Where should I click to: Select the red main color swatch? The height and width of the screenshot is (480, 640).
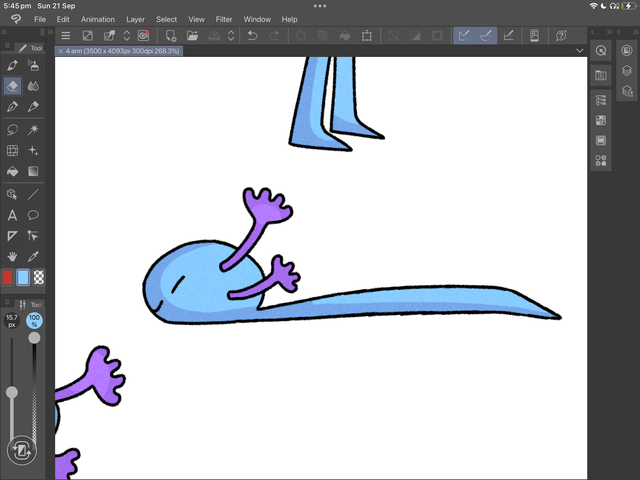pos(8,278)
